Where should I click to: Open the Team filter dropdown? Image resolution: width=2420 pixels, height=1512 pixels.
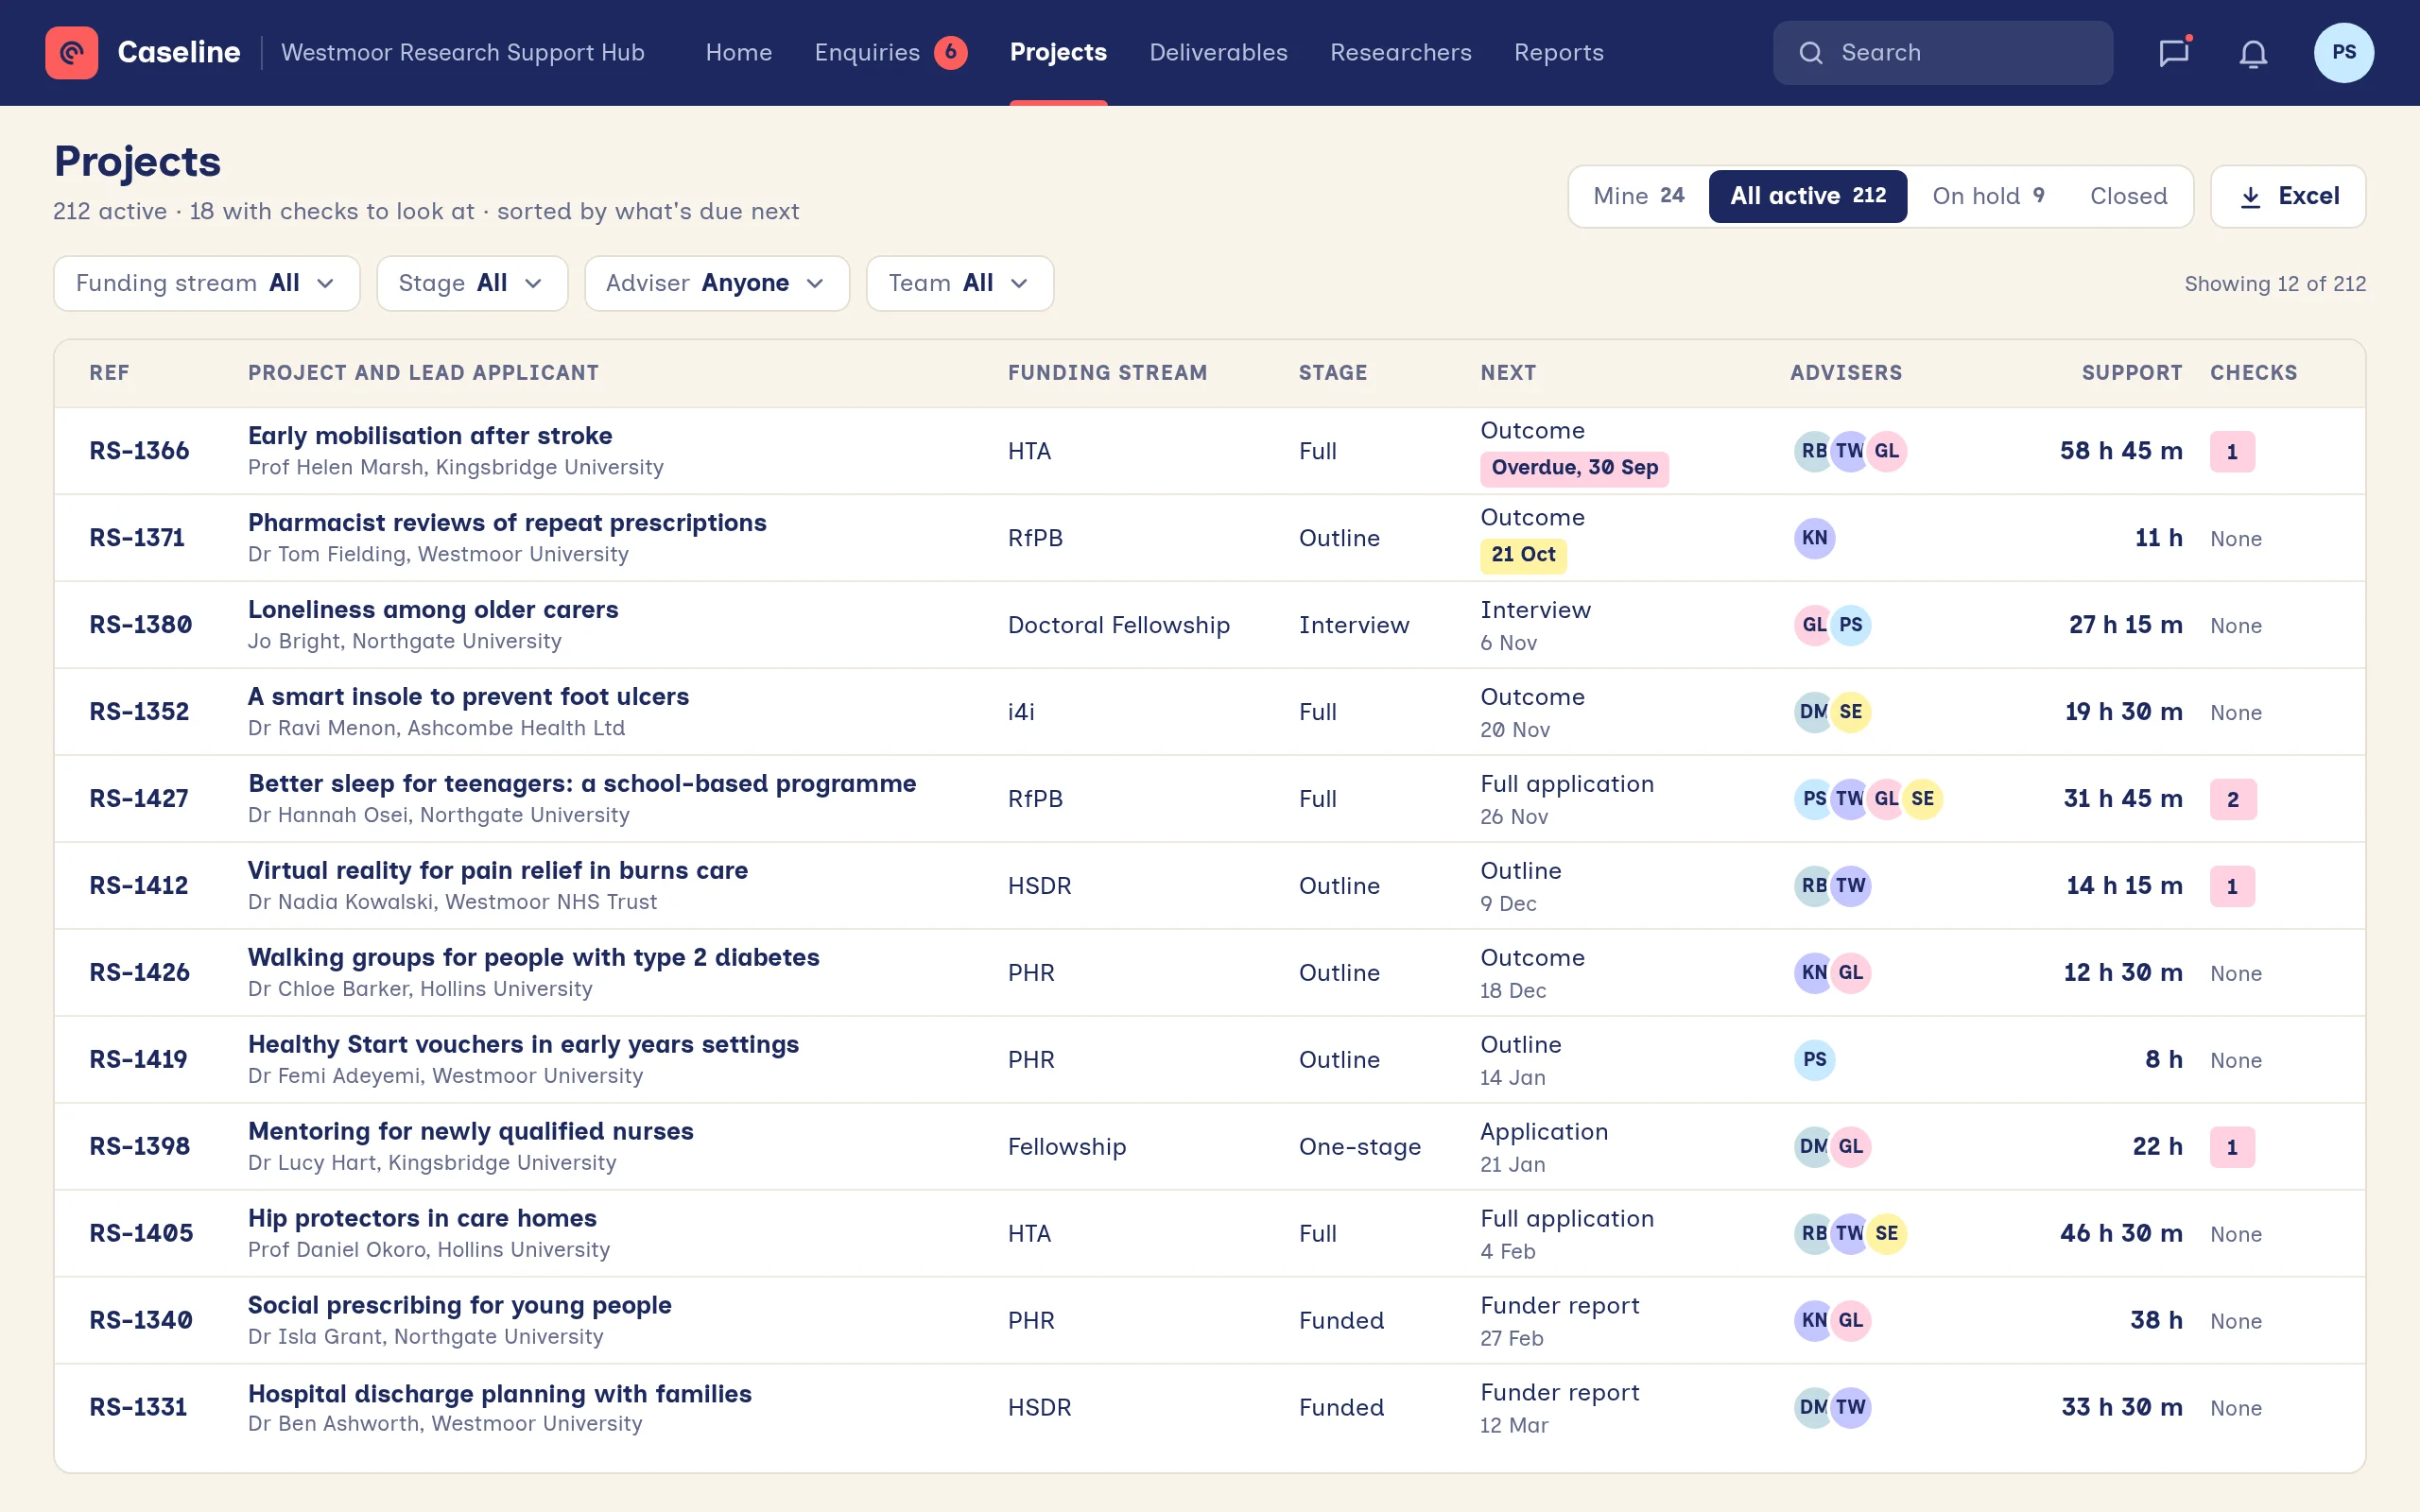pos(960,284)
